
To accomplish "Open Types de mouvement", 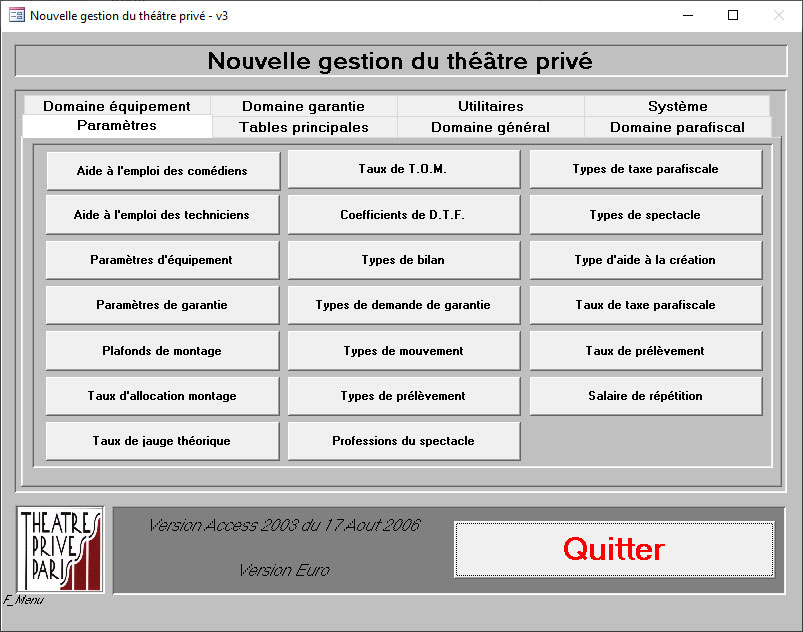I will (404, 351).
